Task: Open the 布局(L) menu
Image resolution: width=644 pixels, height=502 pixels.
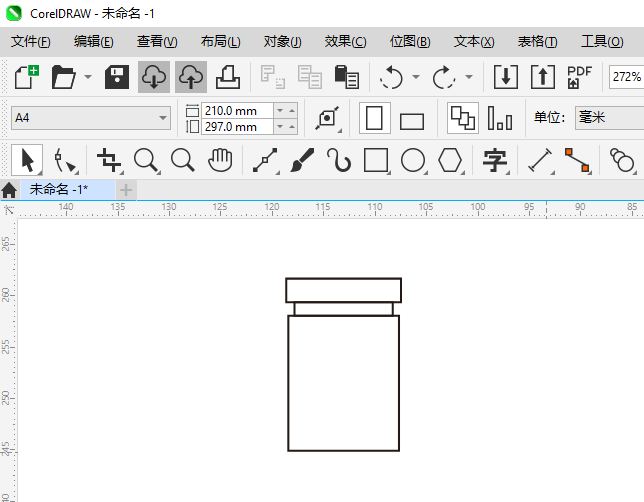Action: coord(221,41)
